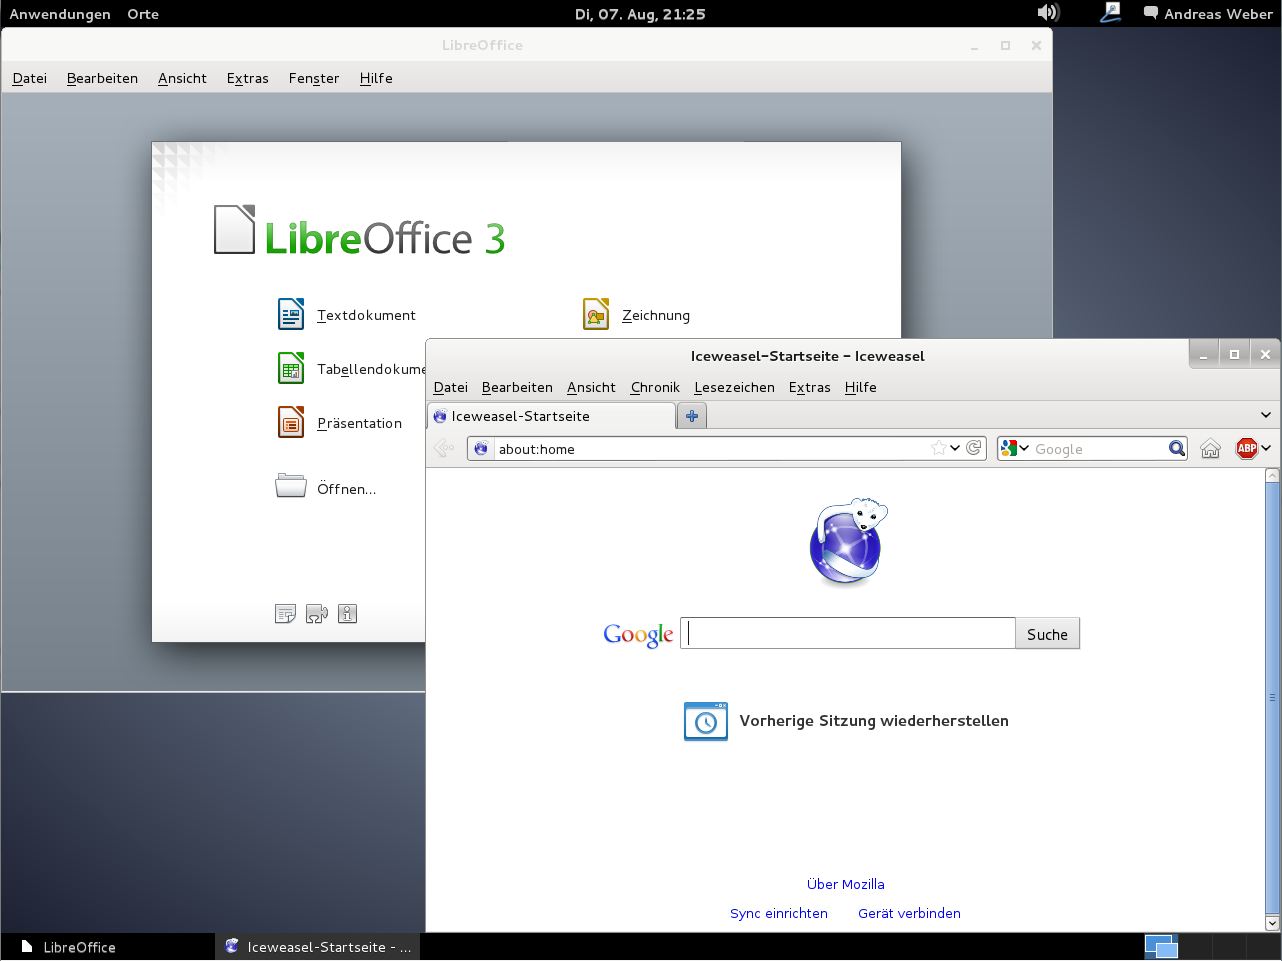Expand the Adblock Plus dropdown arrow
The height and width of the screenshot is (961, 1282).
click(1266, 449)
